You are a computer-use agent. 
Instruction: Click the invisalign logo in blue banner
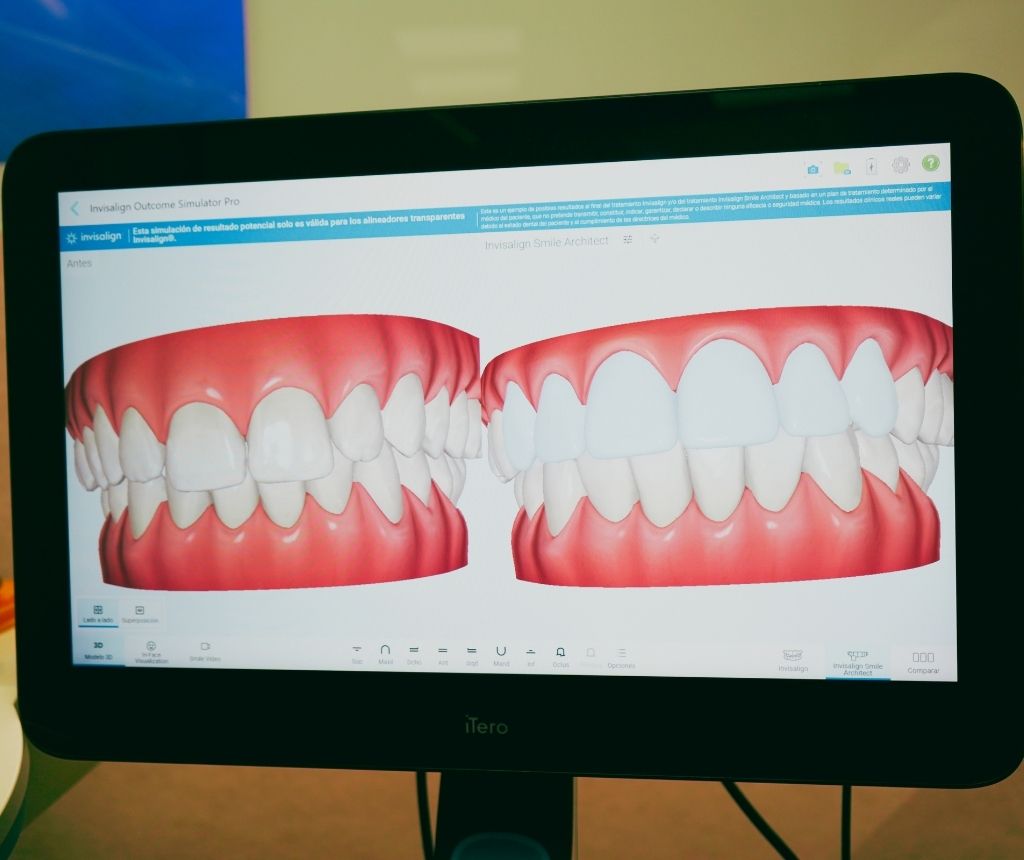click(x=95, y=237)
